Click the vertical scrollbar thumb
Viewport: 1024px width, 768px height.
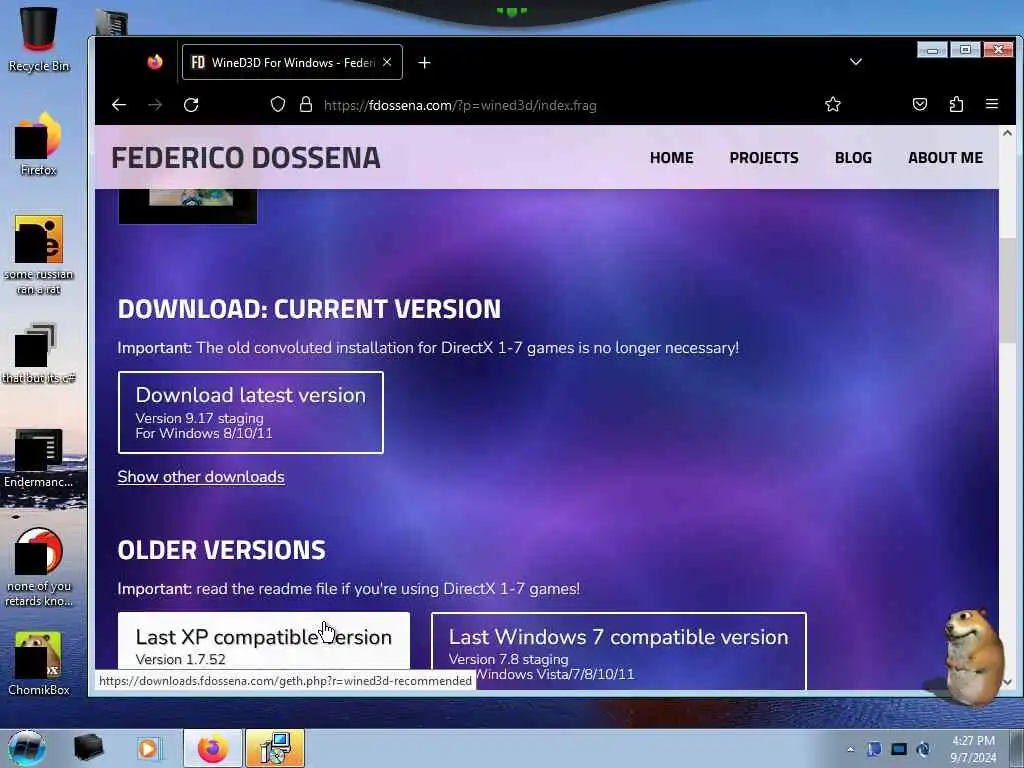coord(1007,291)
